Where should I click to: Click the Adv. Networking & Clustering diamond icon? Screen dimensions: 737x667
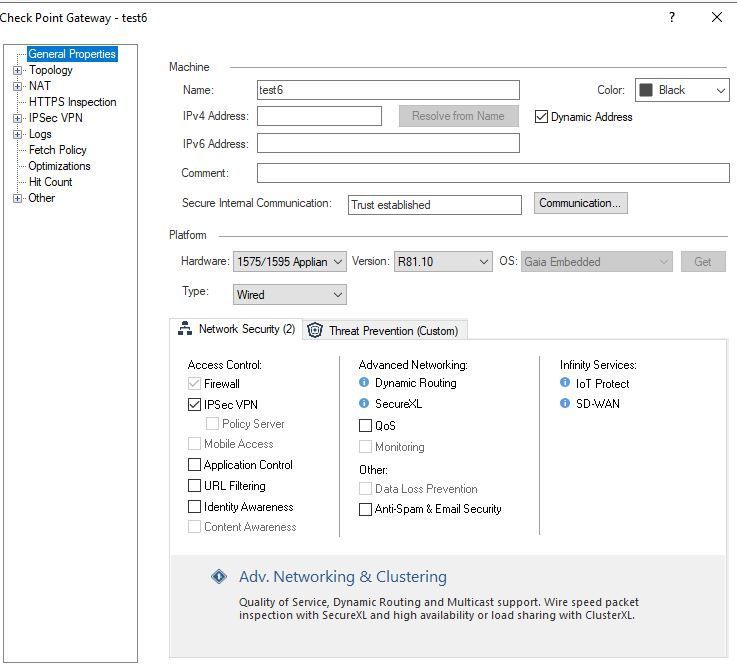point(219,577)
